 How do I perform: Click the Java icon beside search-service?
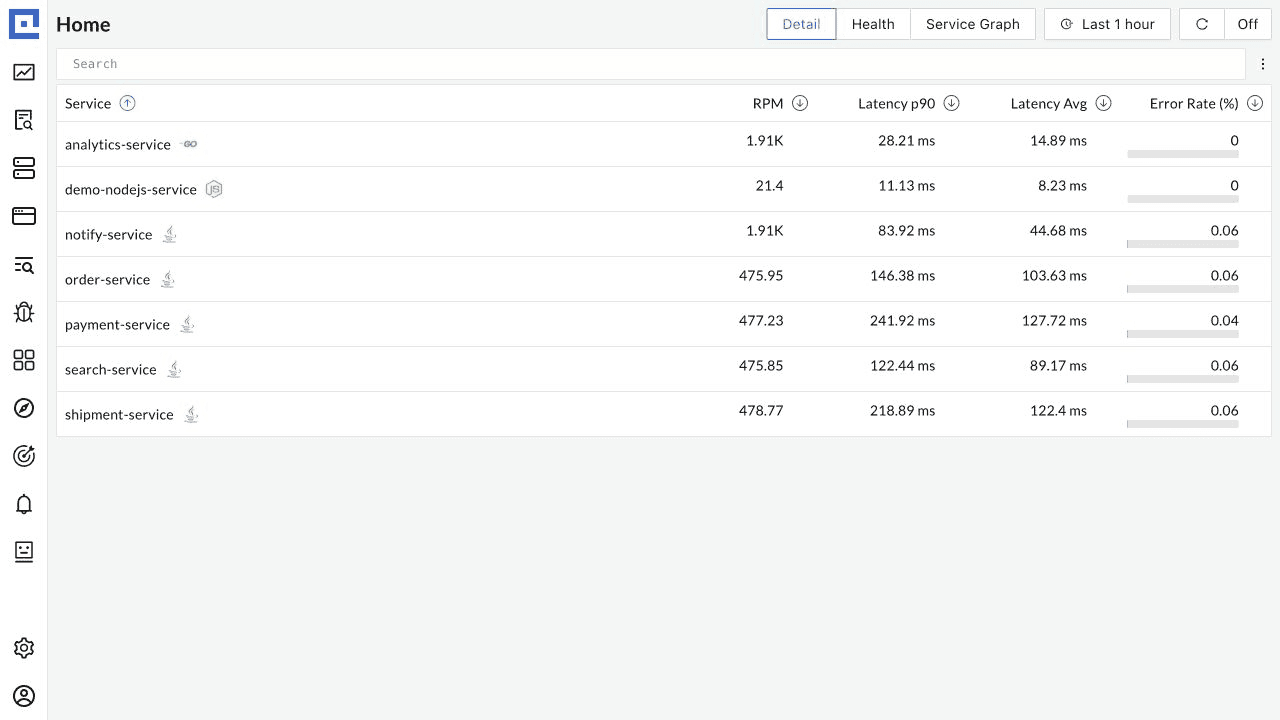coord(174,369)
